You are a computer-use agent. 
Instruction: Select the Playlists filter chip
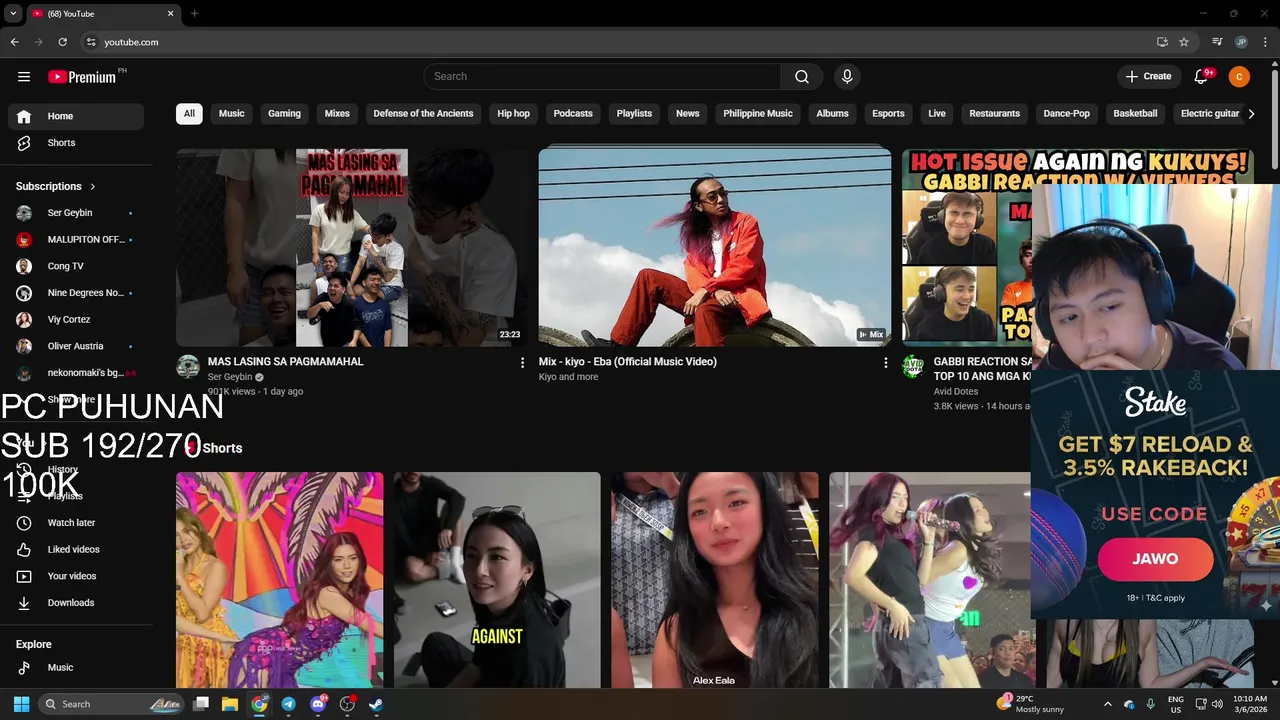[x=634, y=114]
